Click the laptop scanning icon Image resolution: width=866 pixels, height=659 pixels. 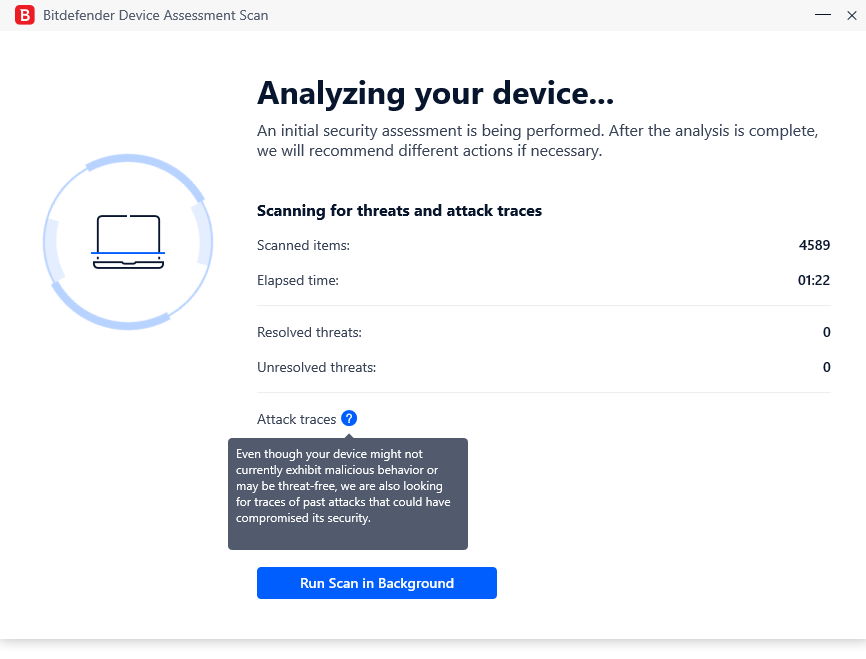pyautogui.click(x=128, y=242)
